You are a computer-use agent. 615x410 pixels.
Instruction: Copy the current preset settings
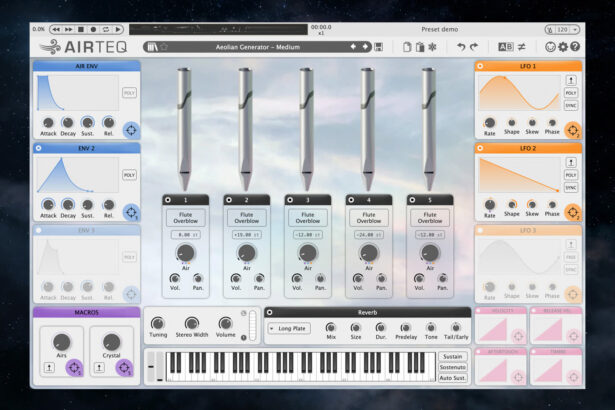click(407, 47)
